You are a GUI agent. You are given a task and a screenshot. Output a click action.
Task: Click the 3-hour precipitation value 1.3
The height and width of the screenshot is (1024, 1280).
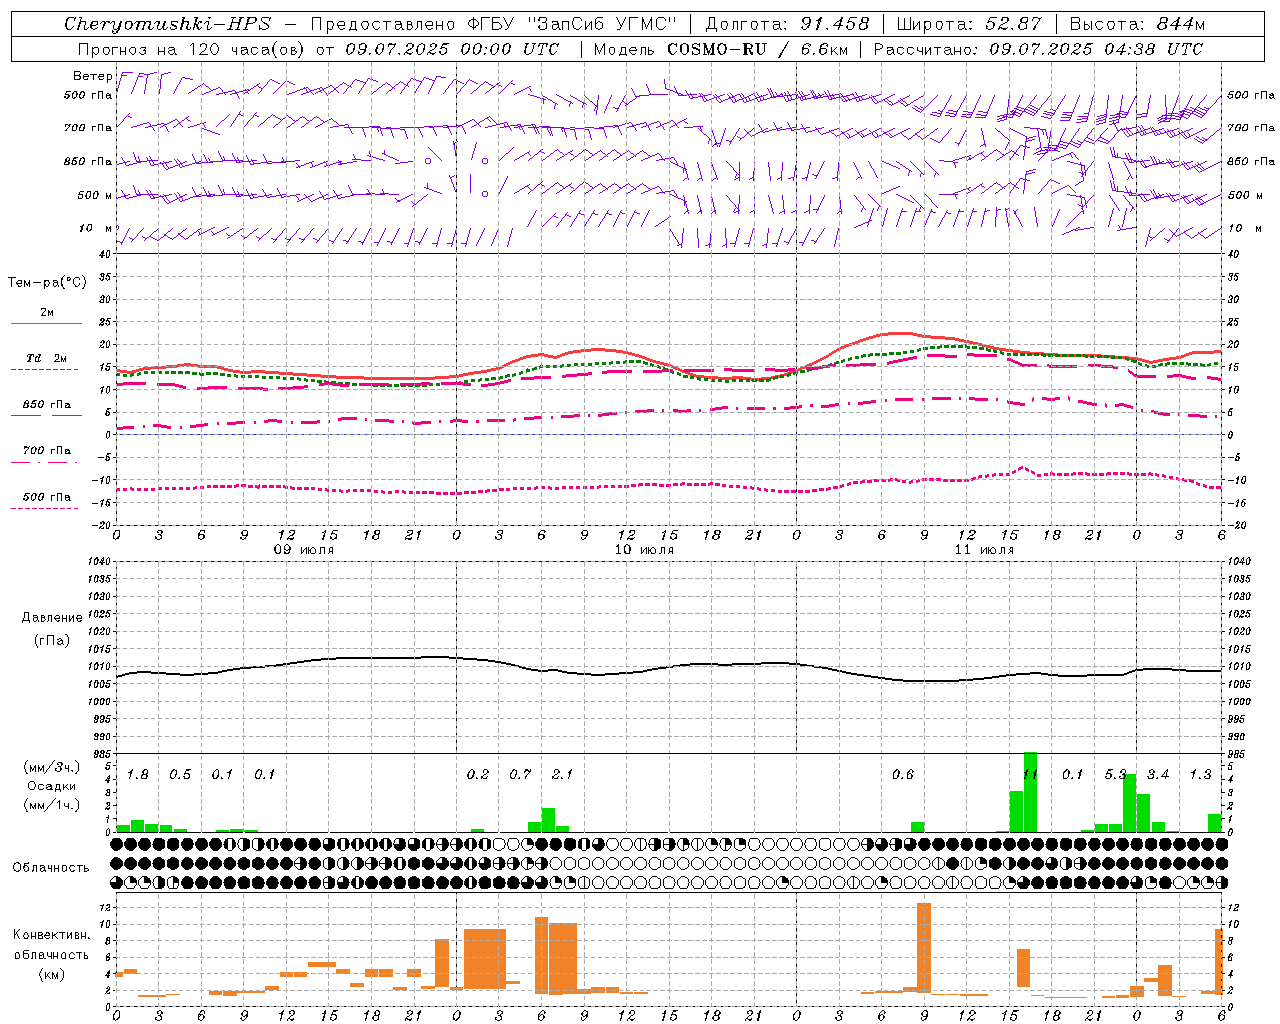(1200, 775)
